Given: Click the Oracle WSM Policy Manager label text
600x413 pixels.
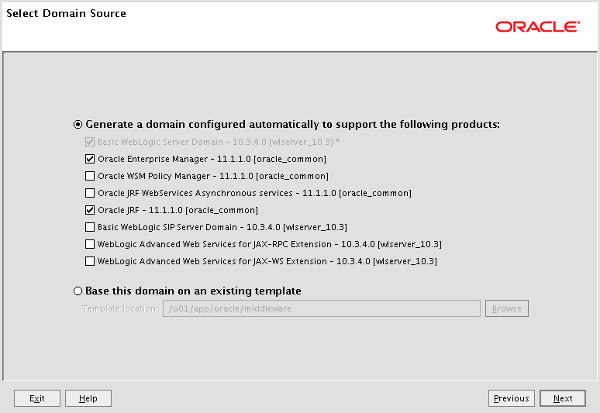Looking at the screenshot, I should pos(213,176).
